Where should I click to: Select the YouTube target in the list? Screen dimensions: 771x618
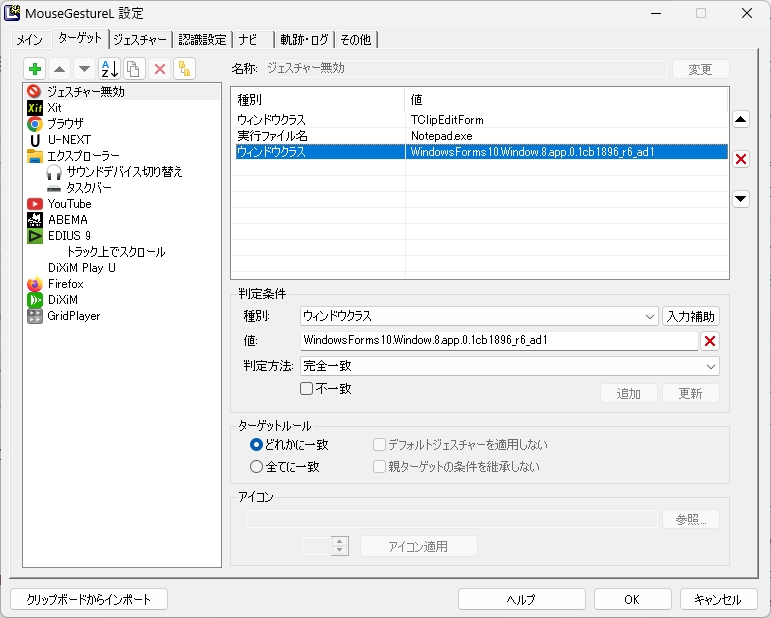pos(69,204)
